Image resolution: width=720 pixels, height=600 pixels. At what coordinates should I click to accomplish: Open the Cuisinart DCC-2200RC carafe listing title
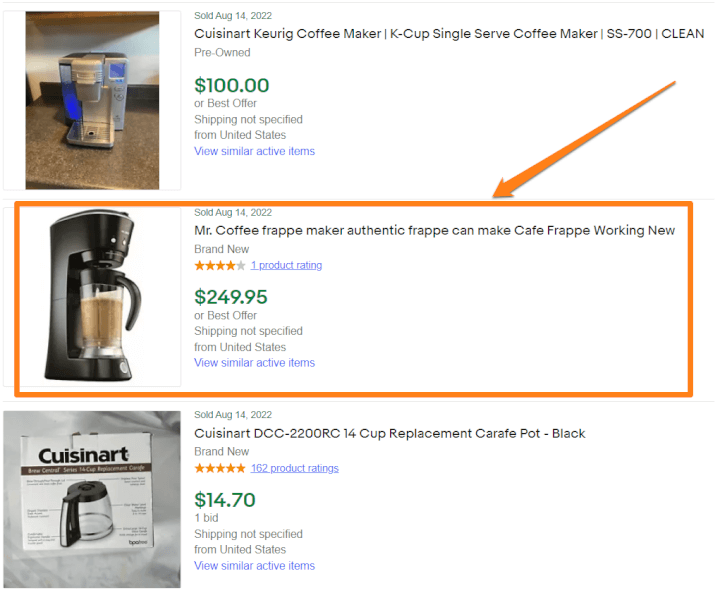coord(389,434)
